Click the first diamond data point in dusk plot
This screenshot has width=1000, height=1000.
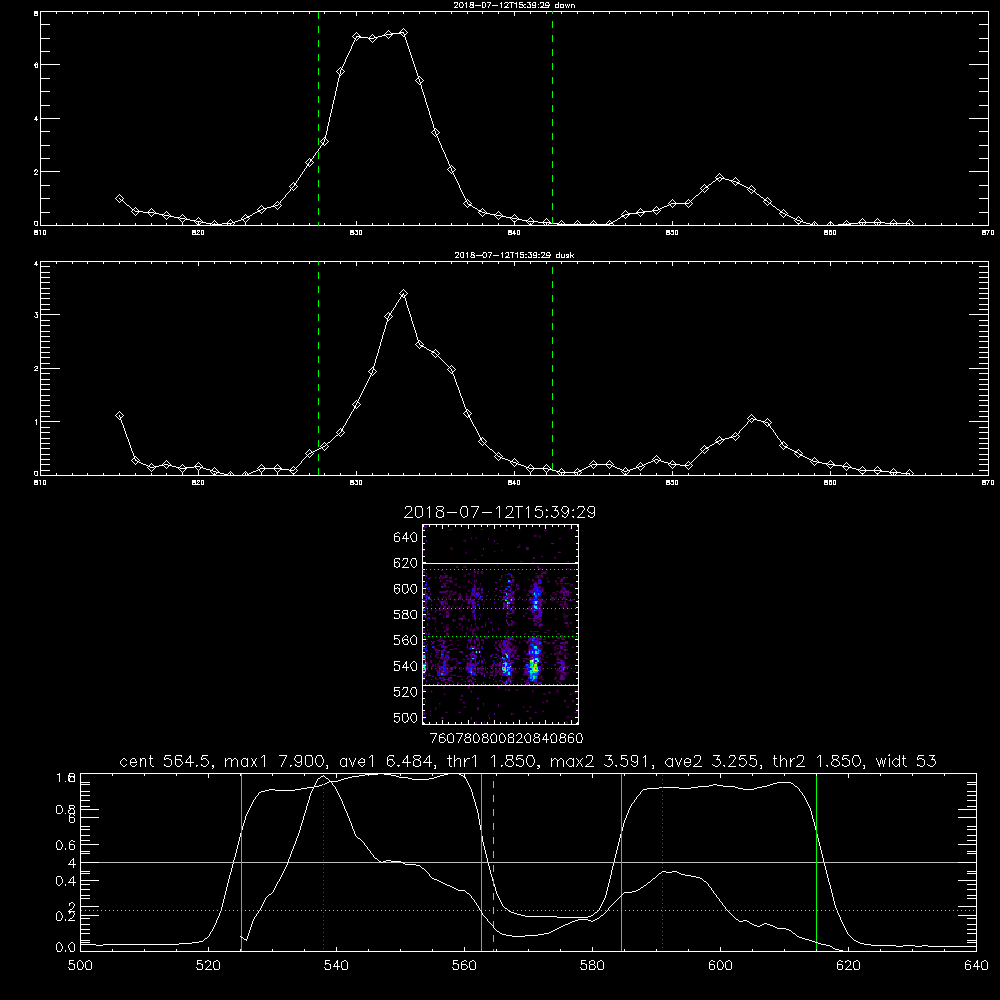119,416
